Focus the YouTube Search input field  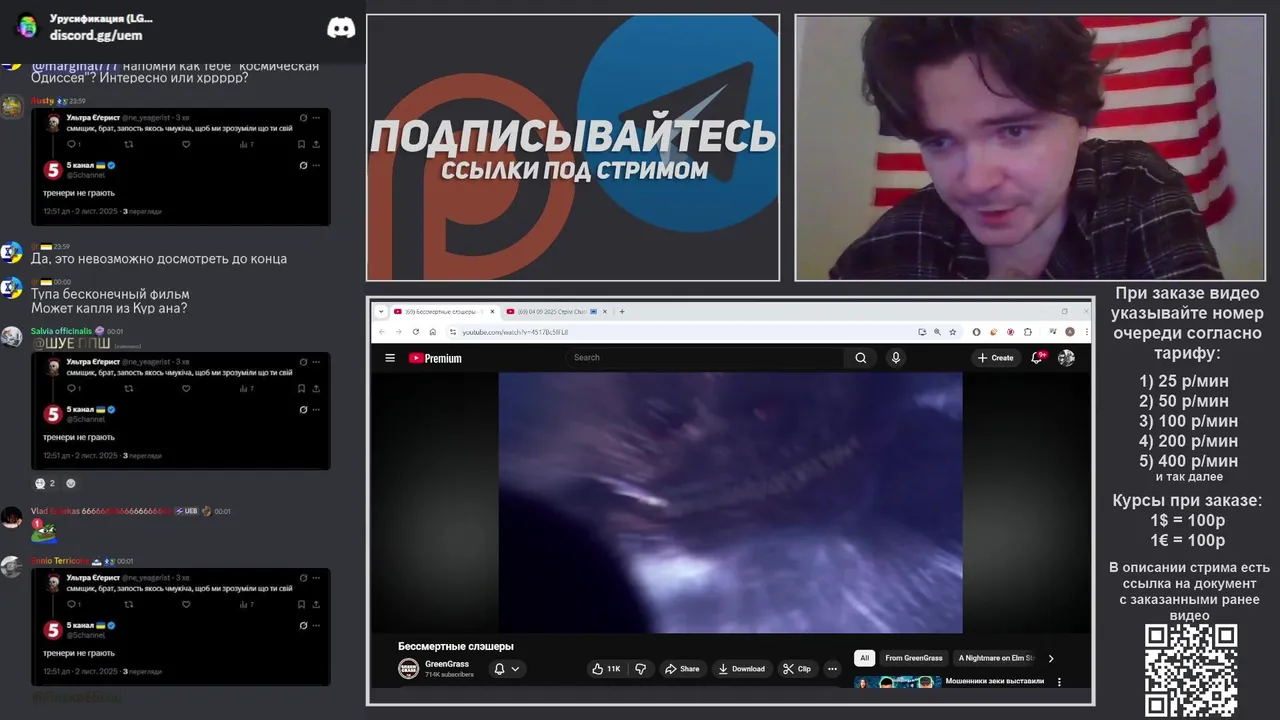pyautogui.click(x=705, y=358)
